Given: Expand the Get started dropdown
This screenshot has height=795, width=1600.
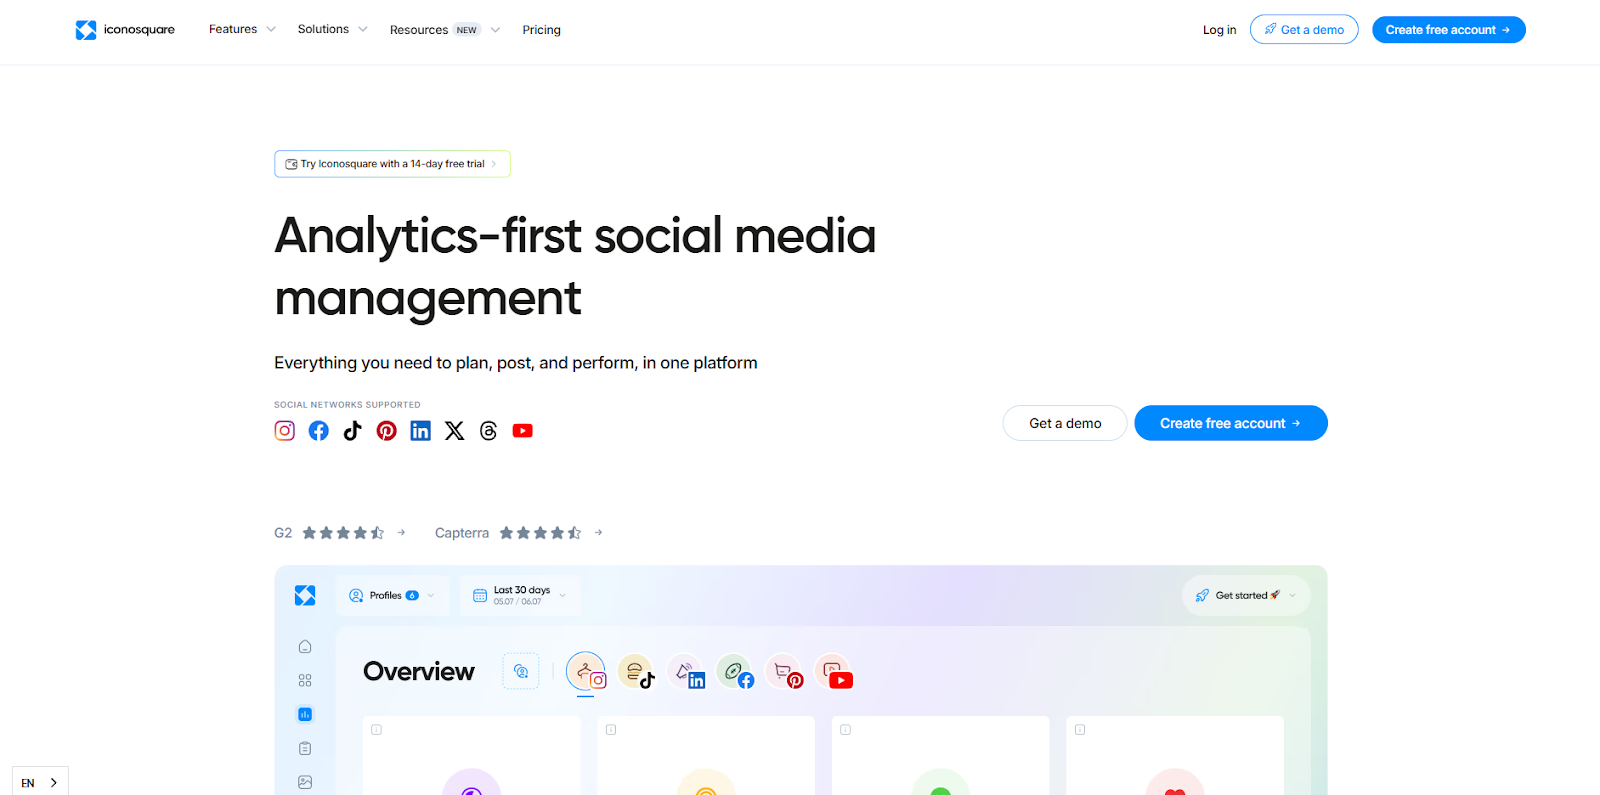Looking at the screenshot, I should coord(1246,595).
